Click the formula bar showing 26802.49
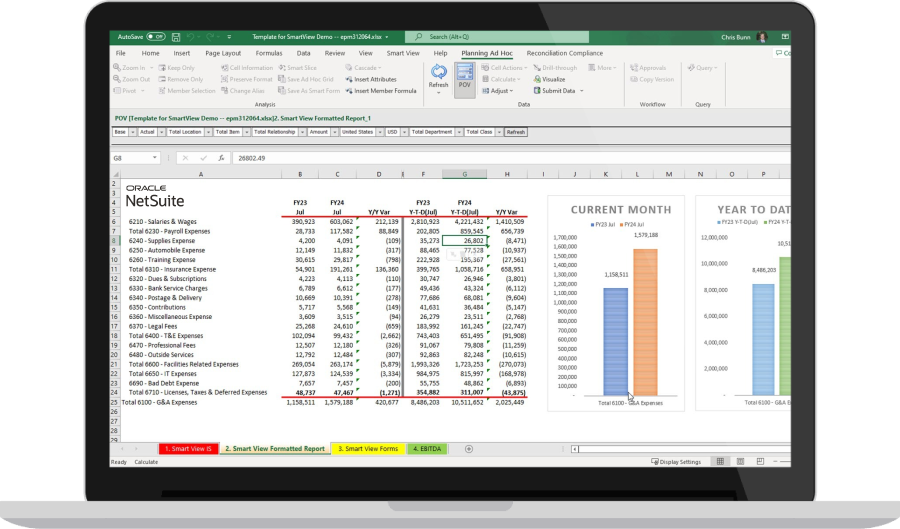This screenshot has height=529, width=900. click(x=511, y=158)
